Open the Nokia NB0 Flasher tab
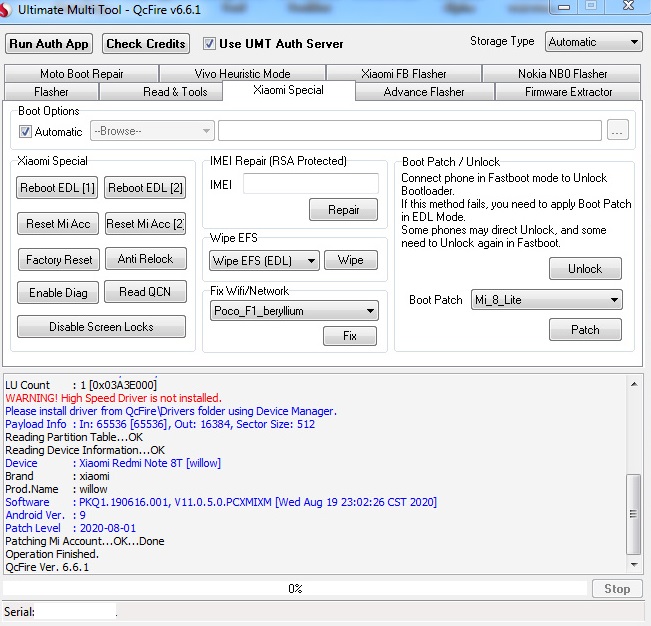The image size is (651, 626). [562, 73]
